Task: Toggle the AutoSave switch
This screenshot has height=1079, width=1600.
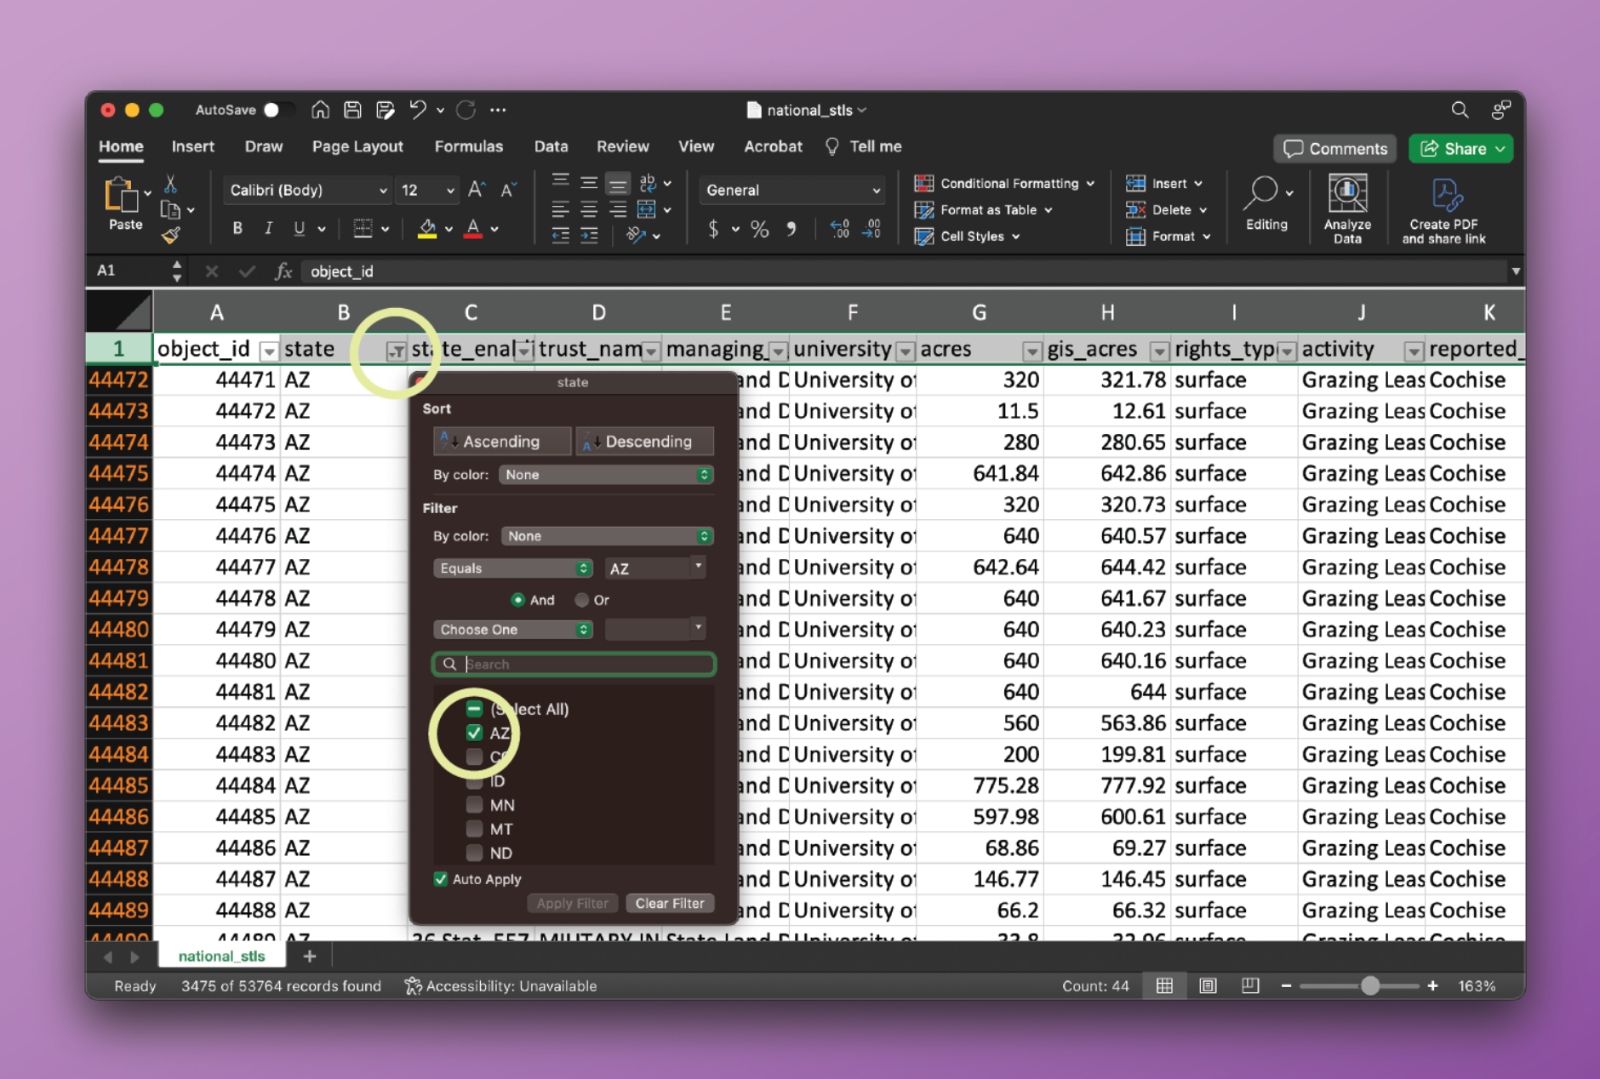Action: click(x=277, y=110)
